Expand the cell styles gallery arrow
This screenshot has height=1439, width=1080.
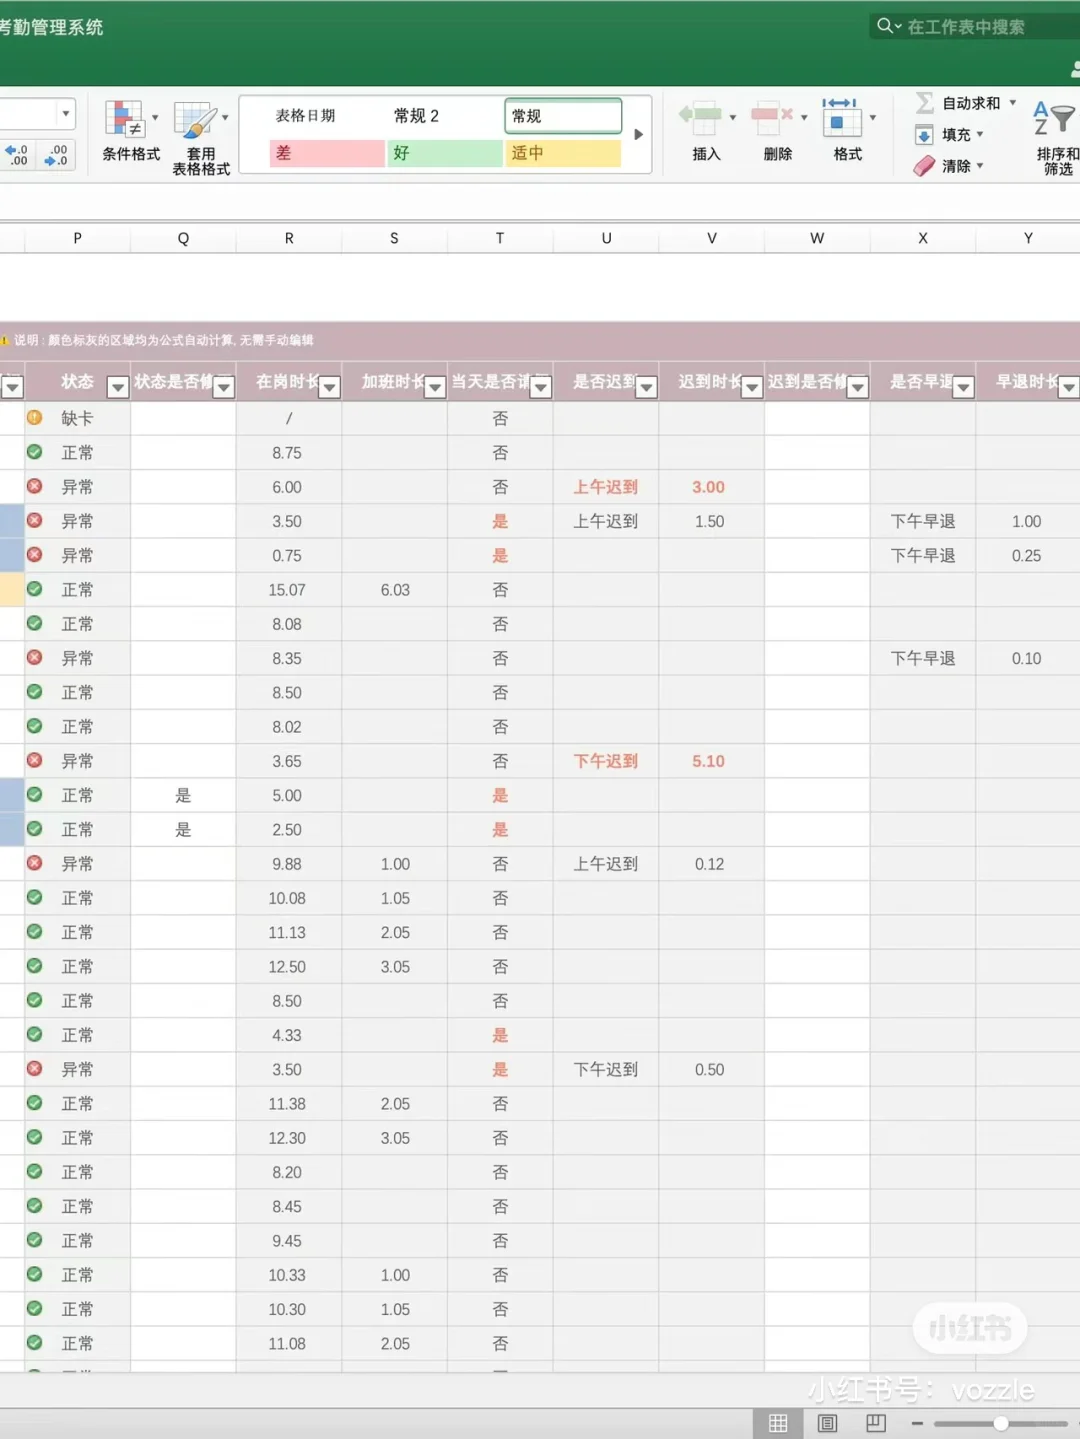[x=638, y=134]
